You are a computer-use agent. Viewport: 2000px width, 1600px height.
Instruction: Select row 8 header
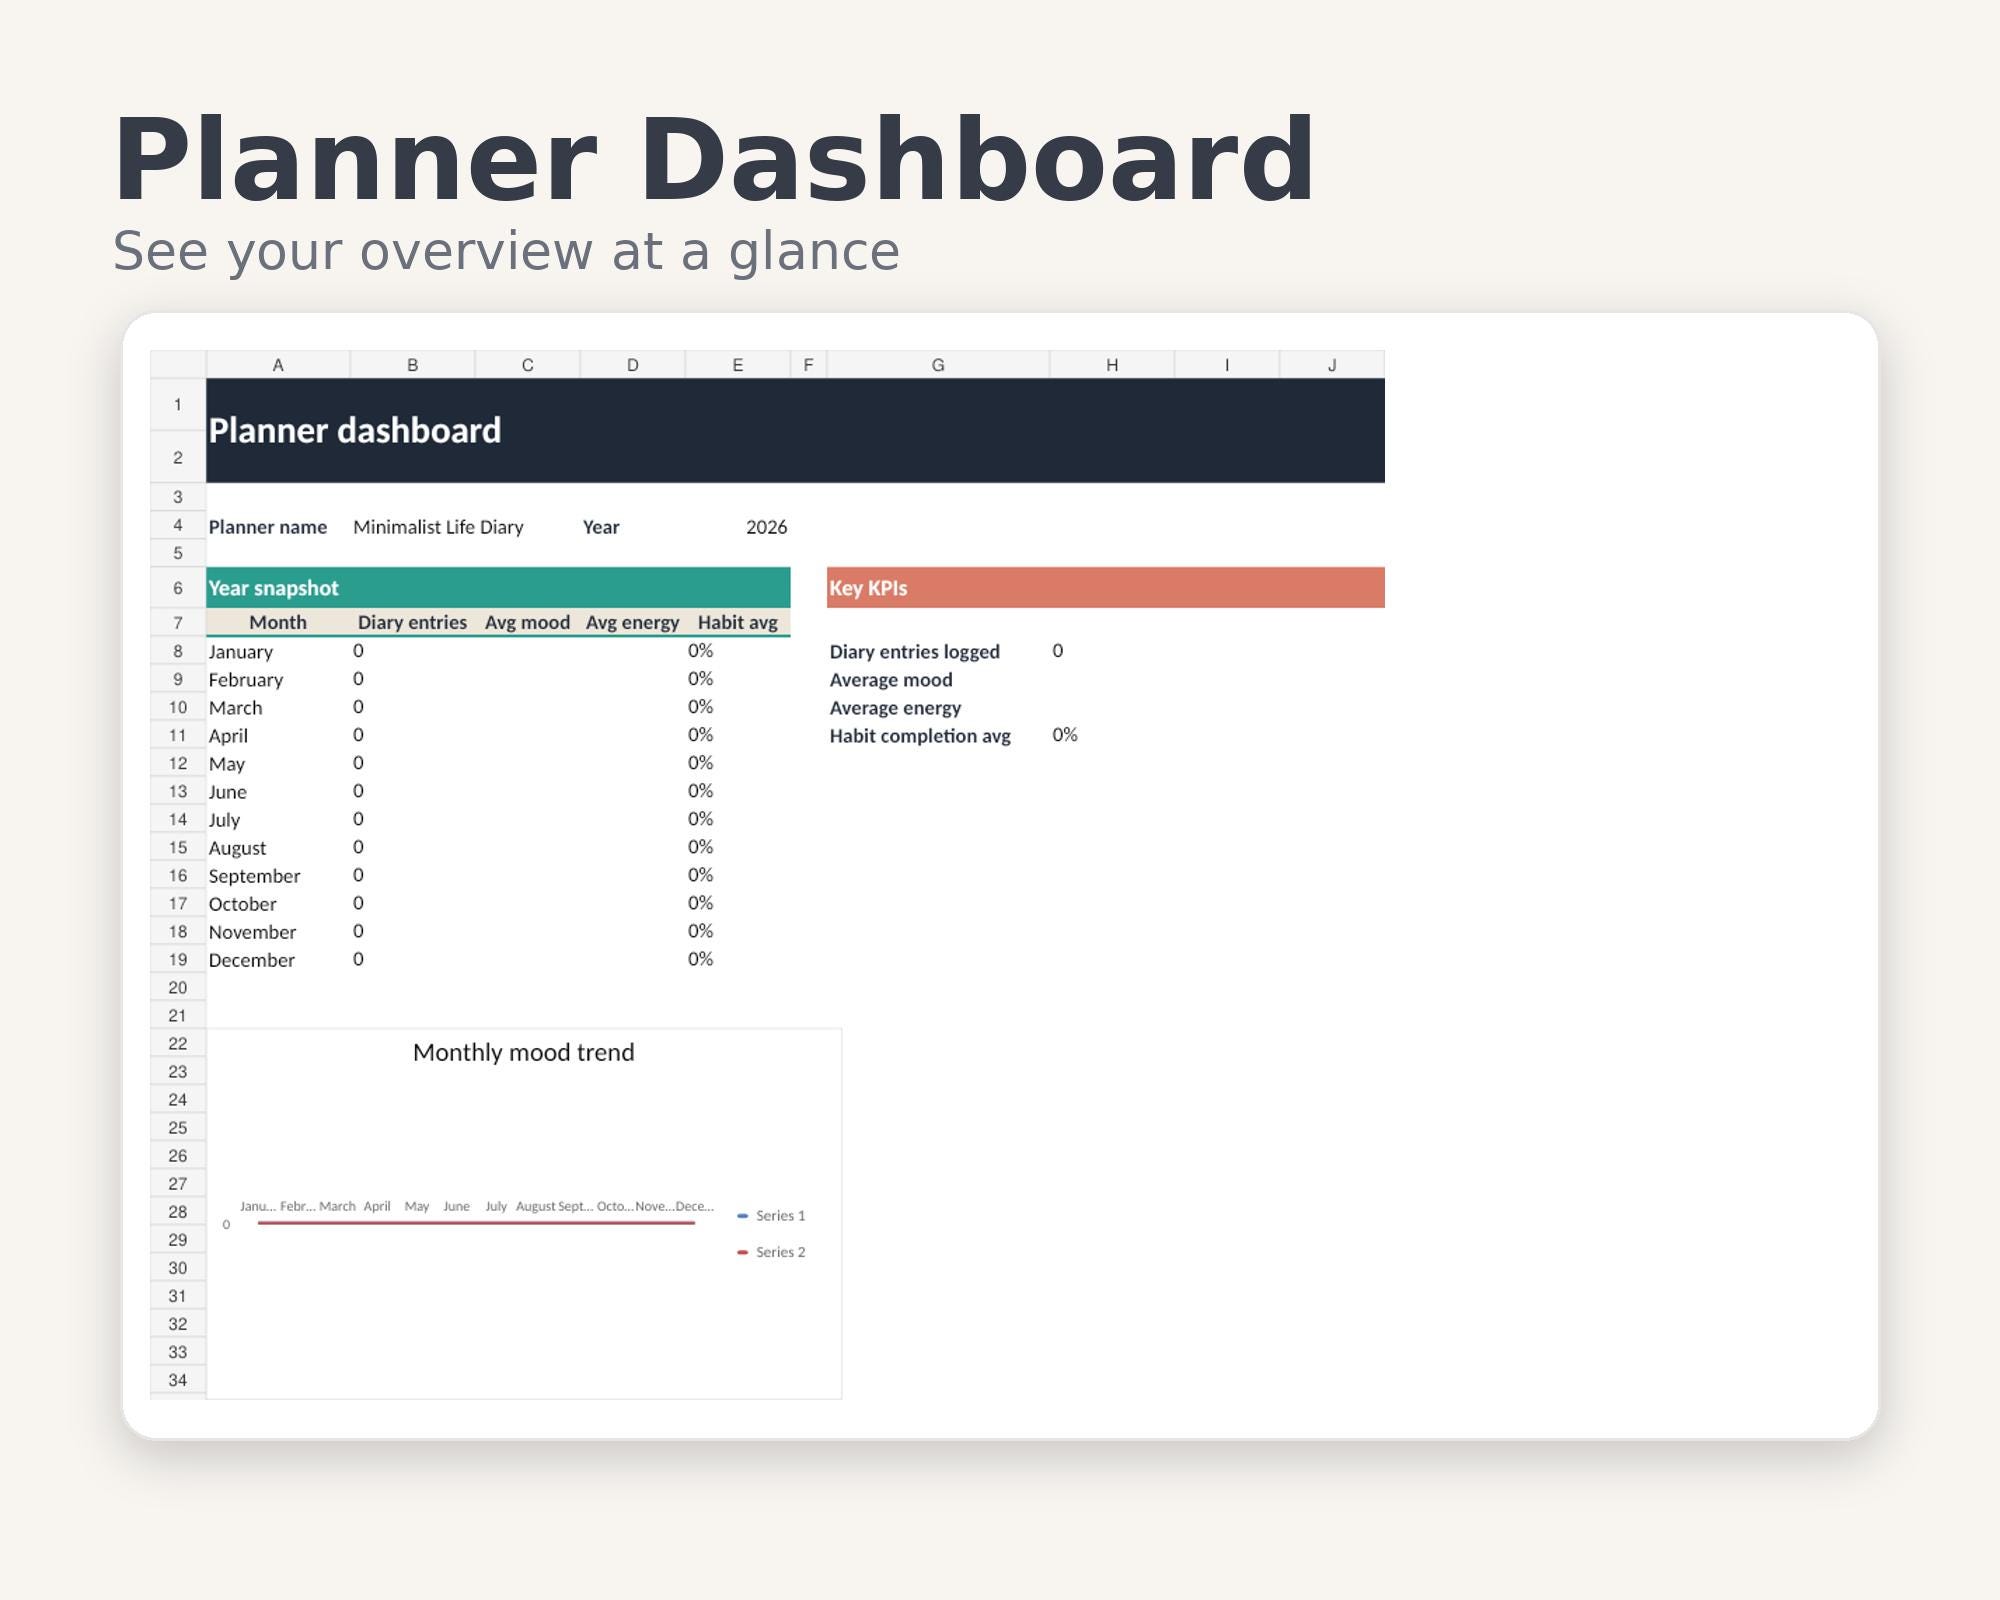click(x=178, y=651)
